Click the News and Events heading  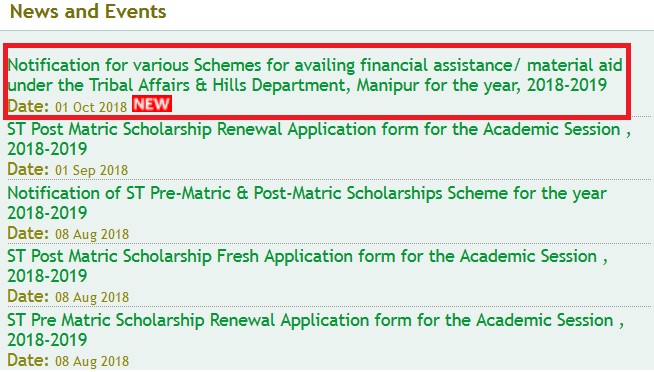tap(88, 11)
